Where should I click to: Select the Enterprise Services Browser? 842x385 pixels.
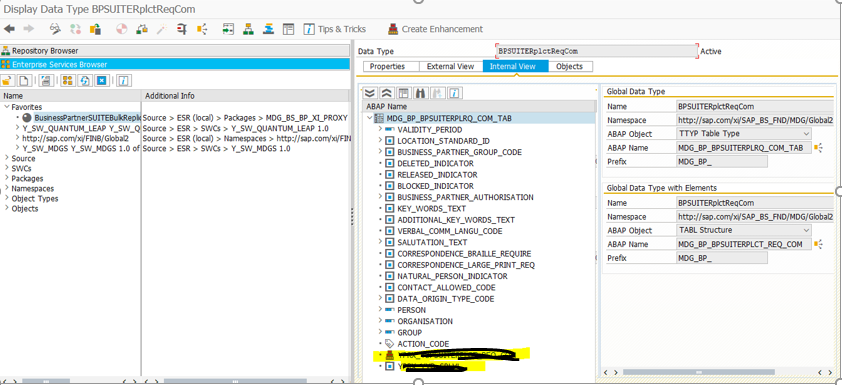(x=175, y=64)
